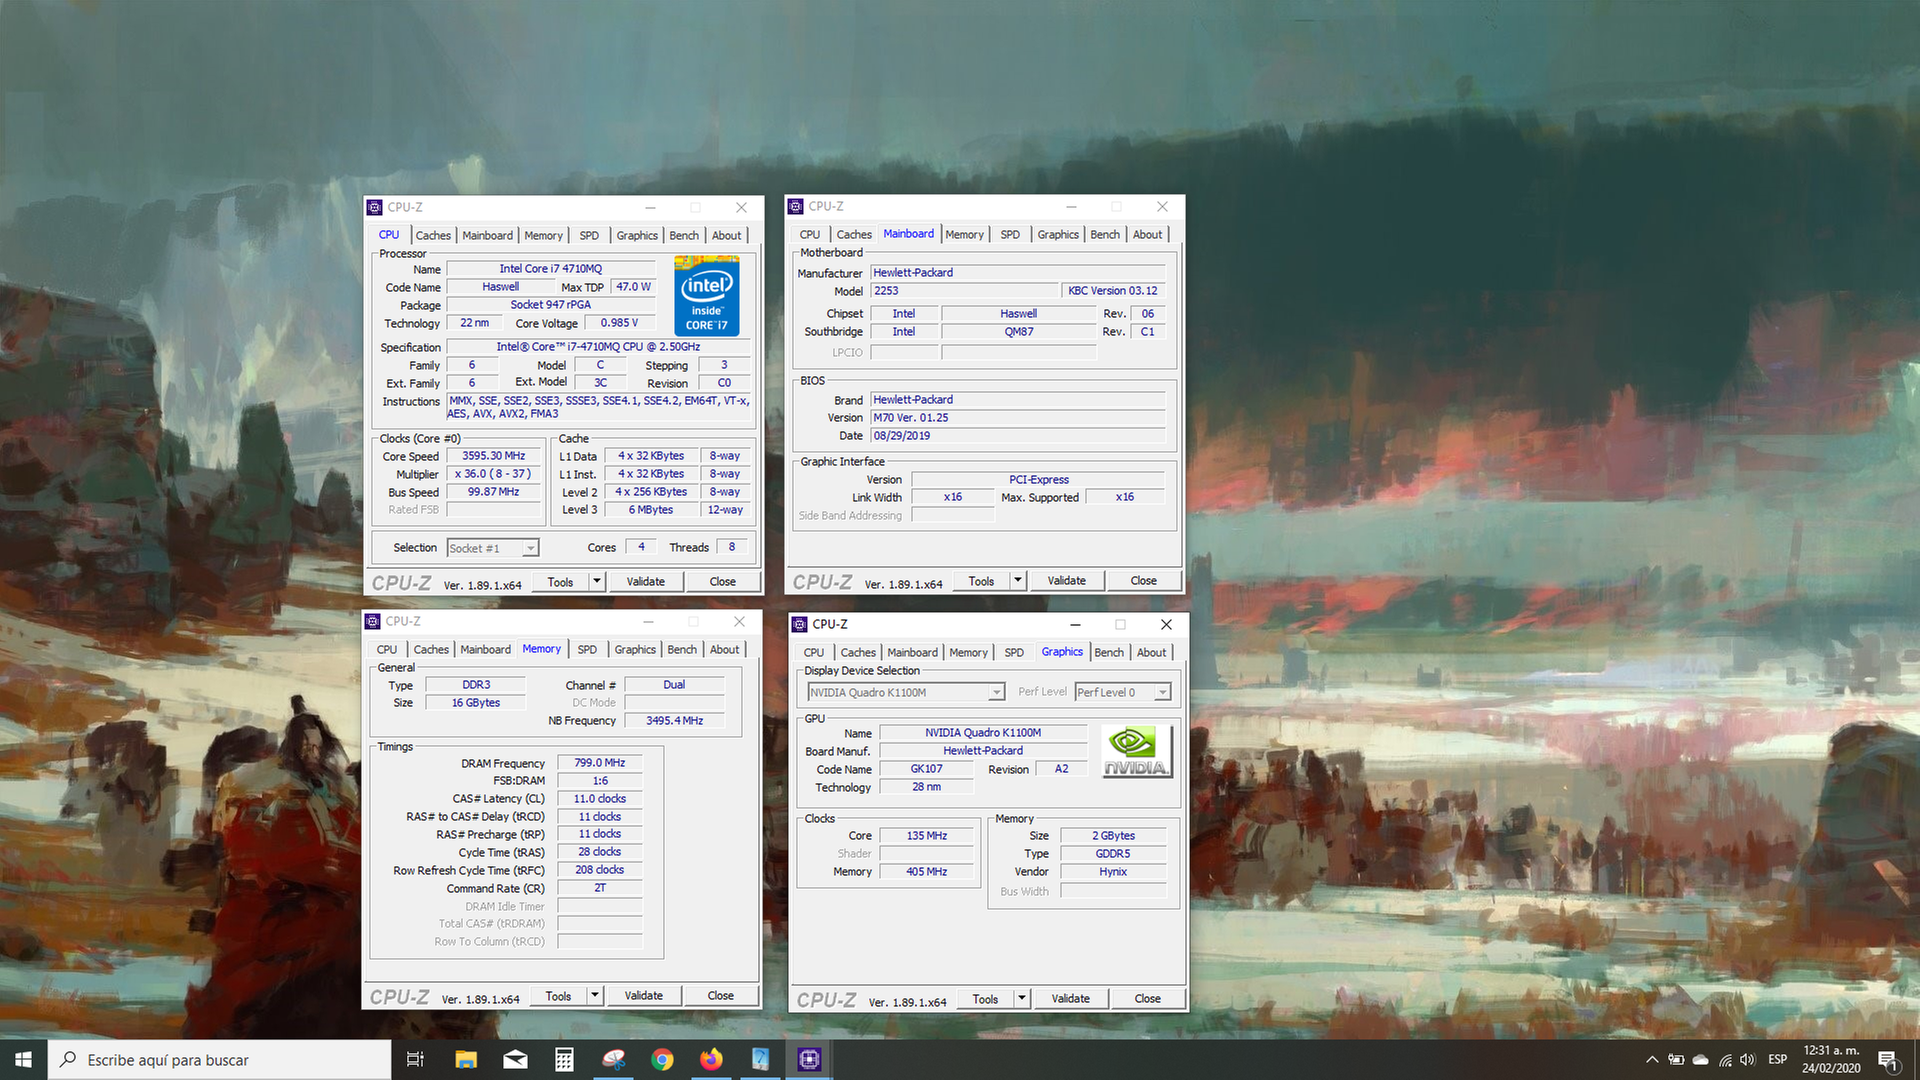Screen dimensions: 1920x1080
Task: Show hidden system tray icons
Action: [x=1652, y=1059]
